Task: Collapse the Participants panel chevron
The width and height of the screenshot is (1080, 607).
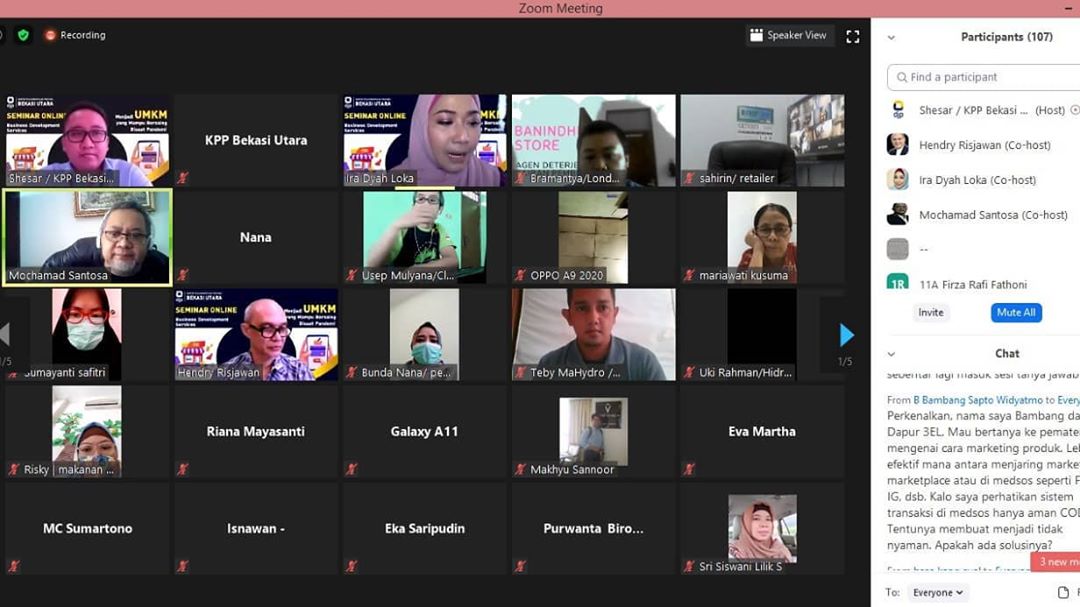Action: coord(891,37)
